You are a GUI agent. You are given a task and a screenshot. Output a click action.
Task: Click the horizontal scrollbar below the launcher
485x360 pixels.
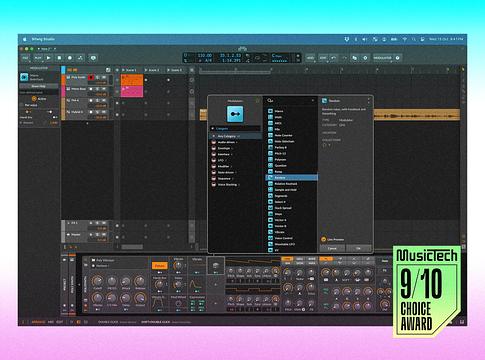click(132, 247)
